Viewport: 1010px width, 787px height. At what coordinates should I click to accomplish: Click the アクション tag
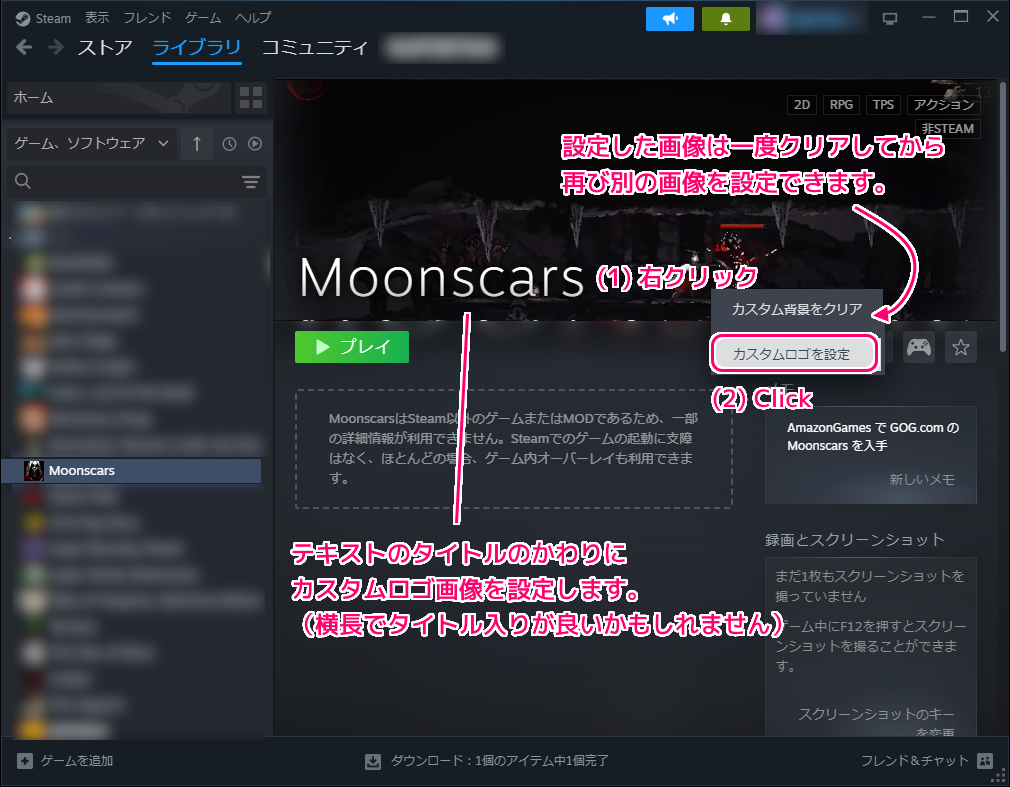tap(944, 104)
